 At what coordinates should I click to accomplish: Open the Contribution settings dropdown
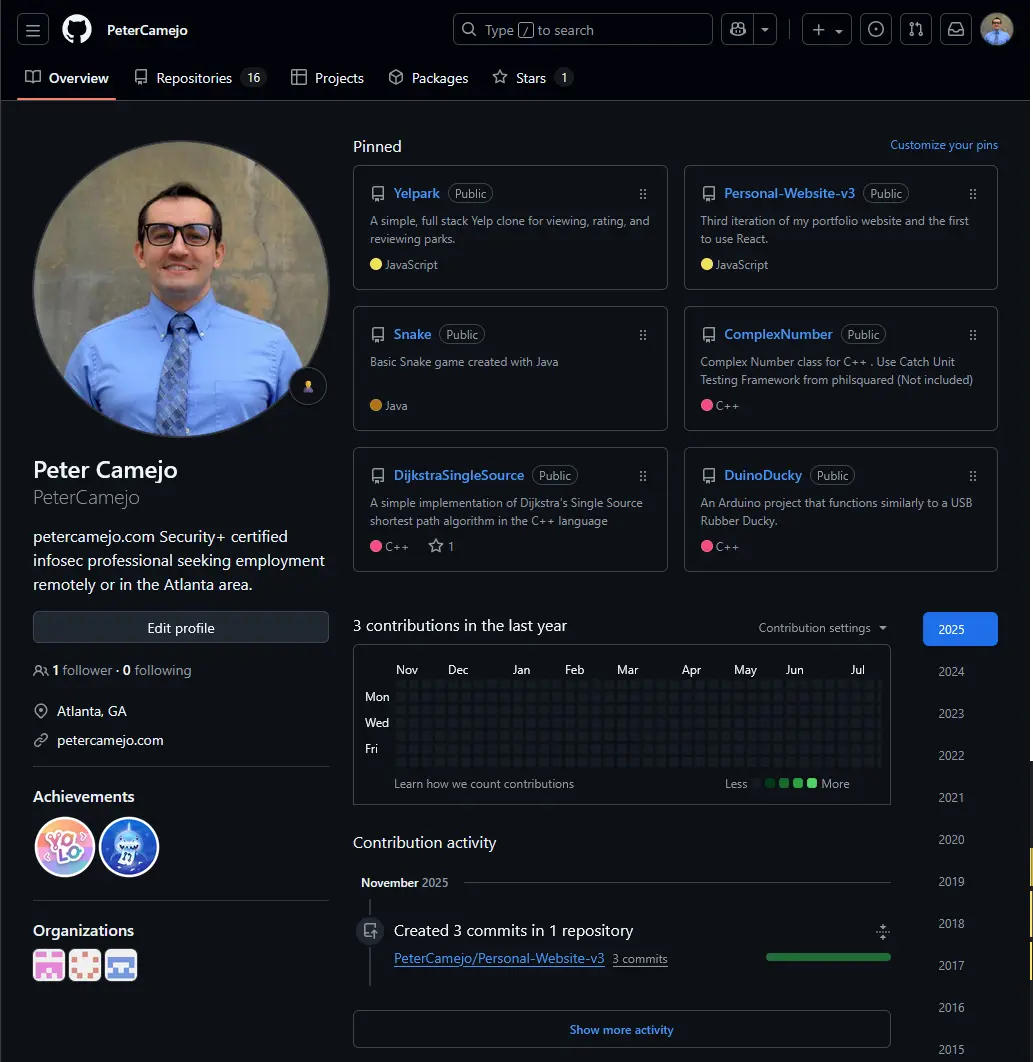(x=821, y=627)
